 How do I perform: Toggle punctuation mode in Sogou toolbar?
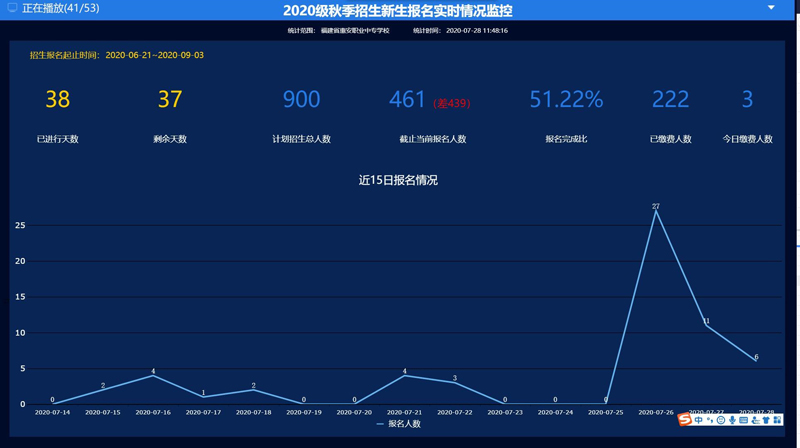coord(710,420)
